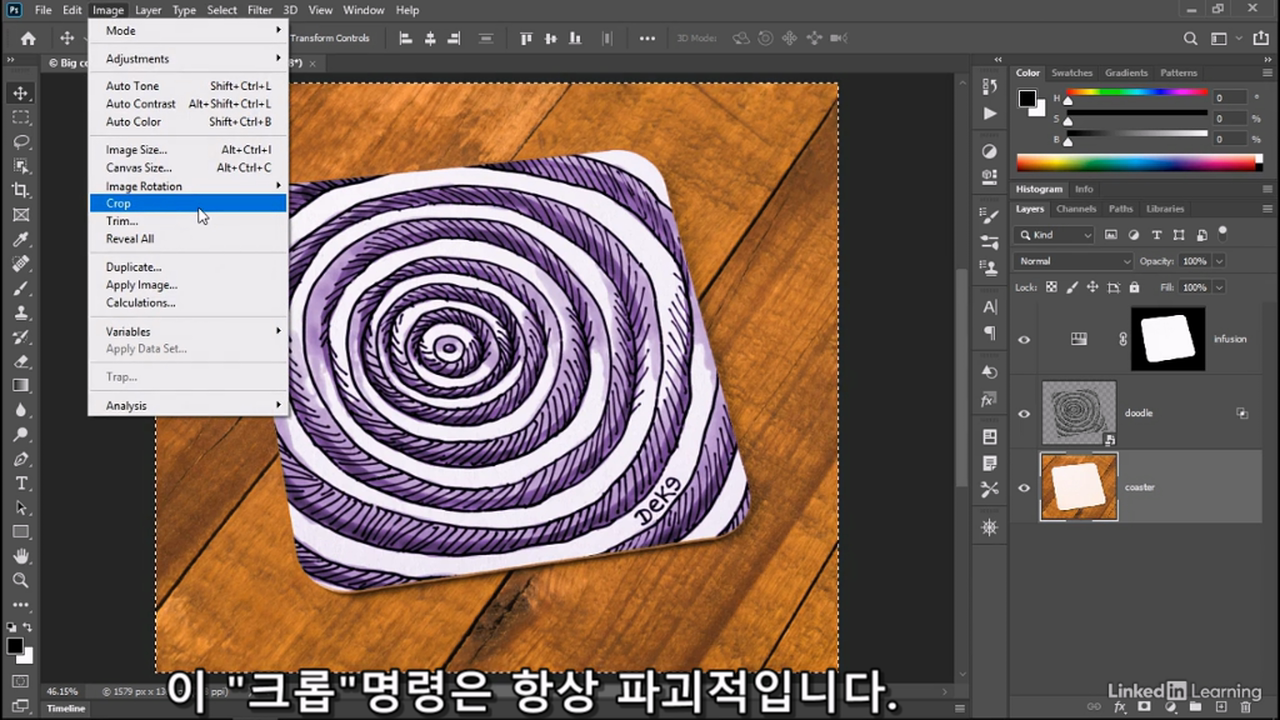This screenshot has width=1280, height=720.
Task: Open the Normal blend mode dropdown
Action: (1074, 261)
